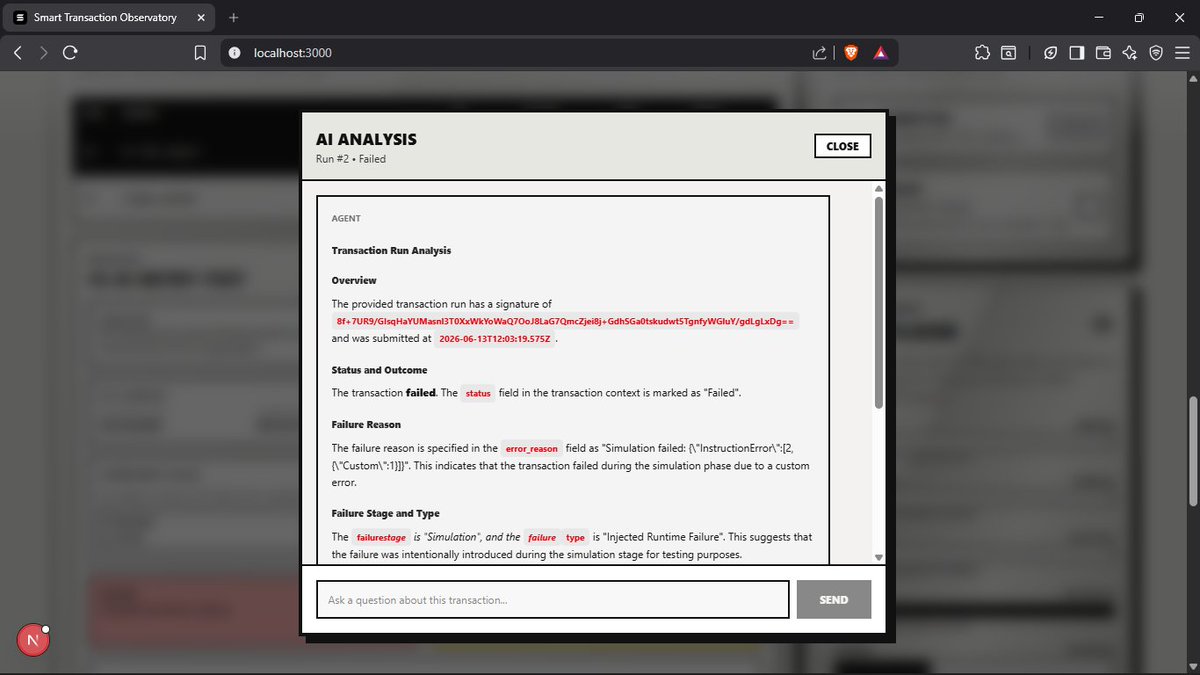1200x675 pixels.
Task: Open the Leo AI sparkle icon
Action: click(1130, 53)
